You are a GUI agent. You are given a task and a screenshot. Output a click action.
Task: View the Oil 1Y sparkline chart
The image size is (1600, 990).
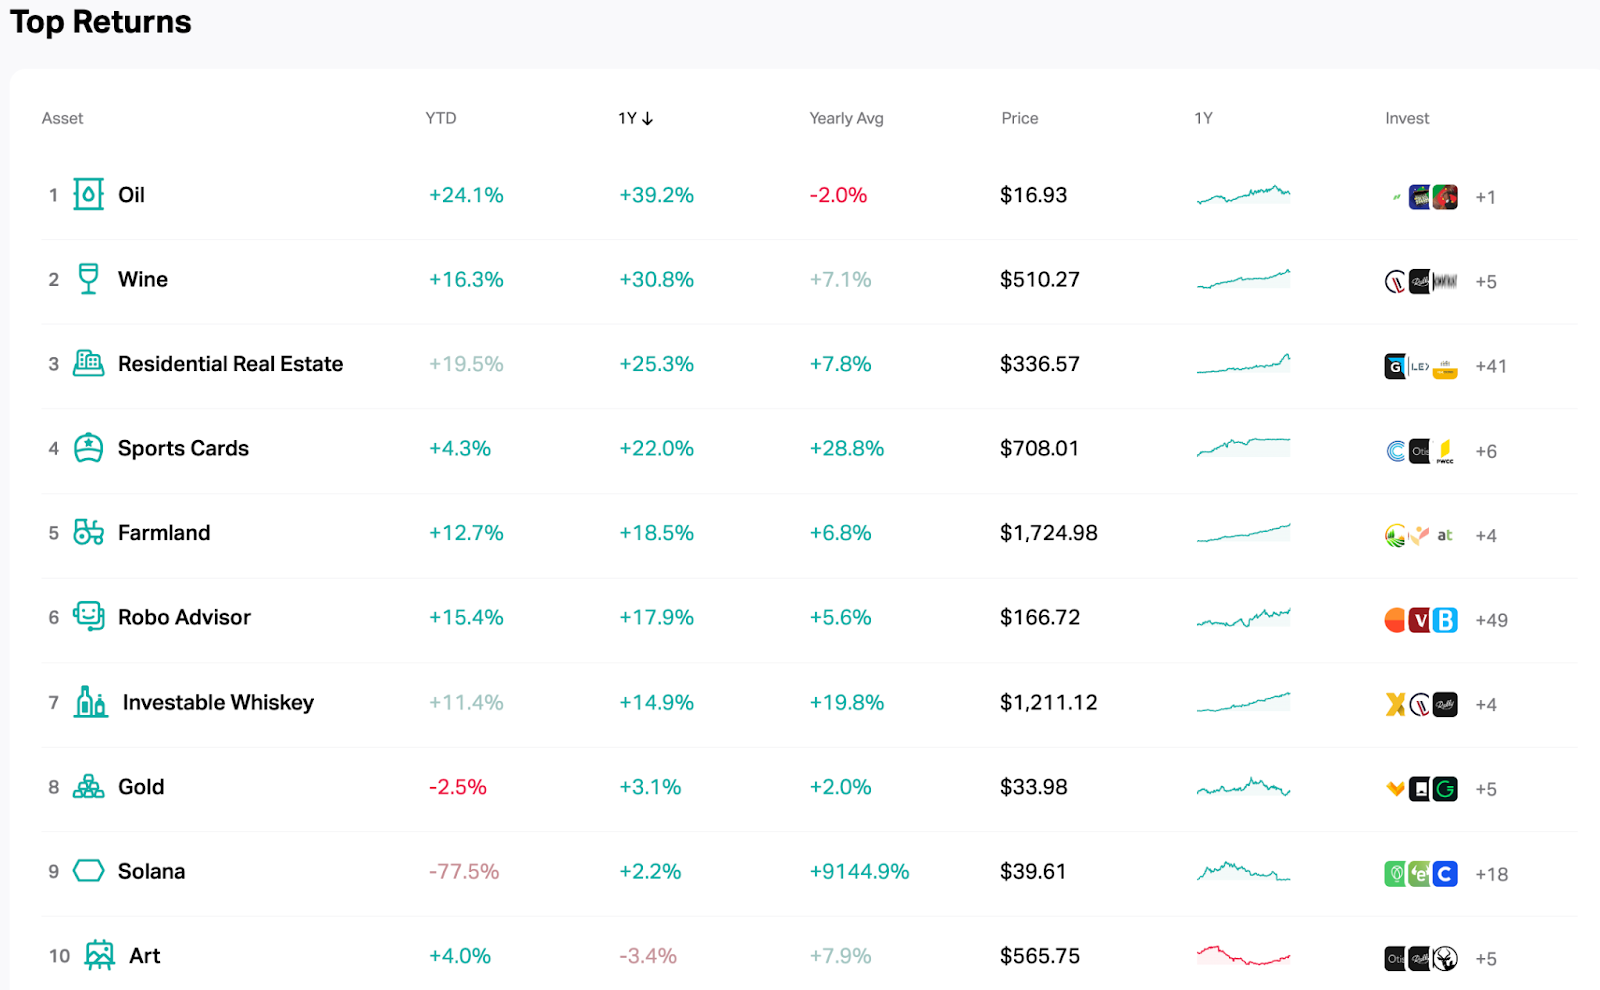pyautogui.click(x=1243, y=194)
